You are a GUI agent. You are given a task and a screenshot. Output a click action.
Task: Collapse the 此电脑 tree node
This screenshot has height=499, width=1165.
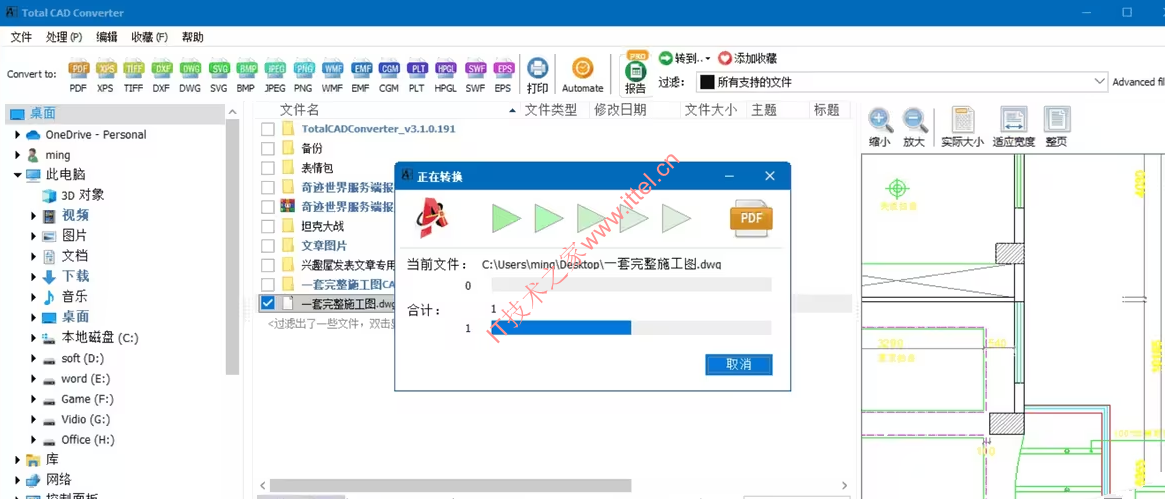17,175
